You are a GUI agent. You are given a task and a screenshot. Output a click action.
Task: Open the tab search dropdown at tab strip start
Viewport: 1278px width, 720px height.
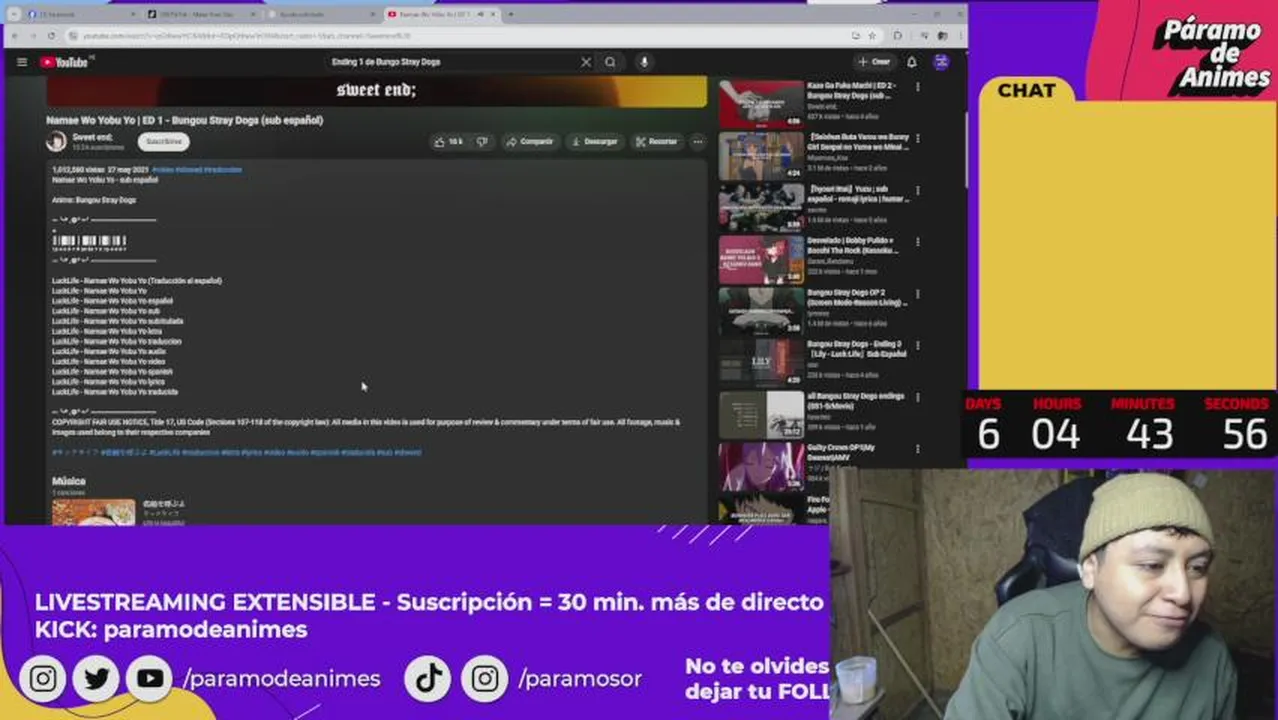(14, 14)
